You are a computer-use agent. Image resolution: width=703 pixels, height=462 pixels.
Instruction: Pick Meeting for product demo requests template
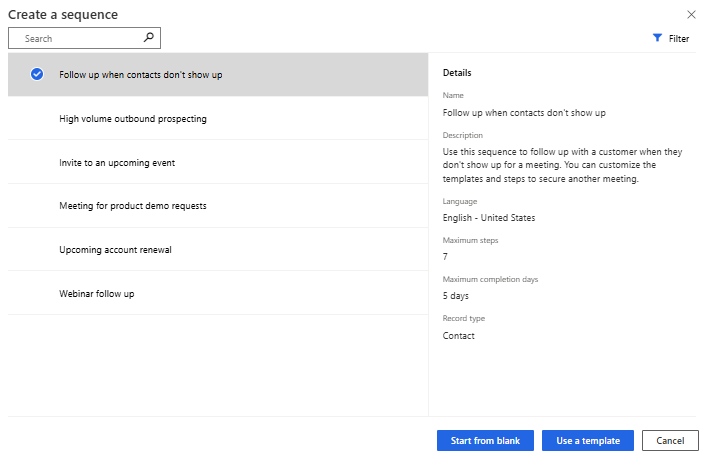133,206
